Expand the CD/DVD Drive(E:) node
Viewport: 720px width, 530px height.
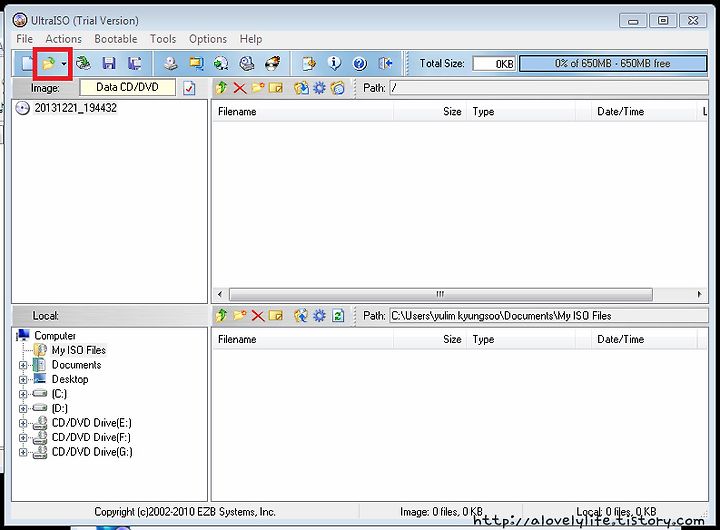pos(22,423)
